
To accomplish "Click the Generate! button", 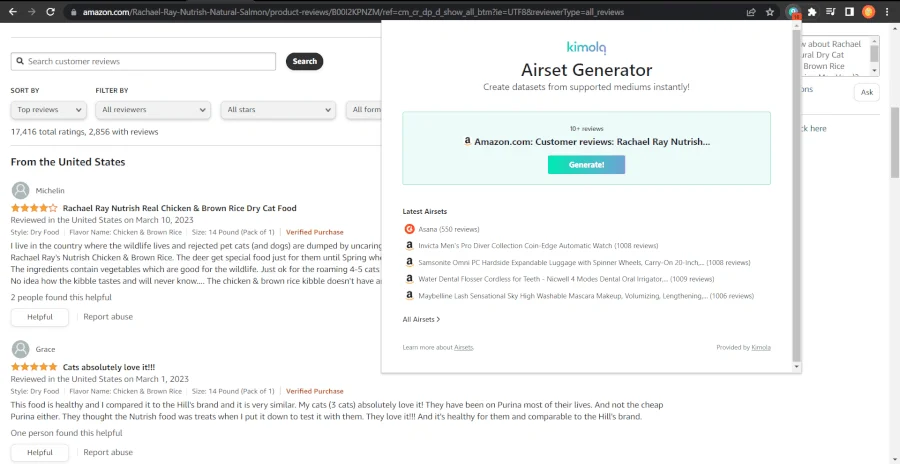I will (586, 165).
